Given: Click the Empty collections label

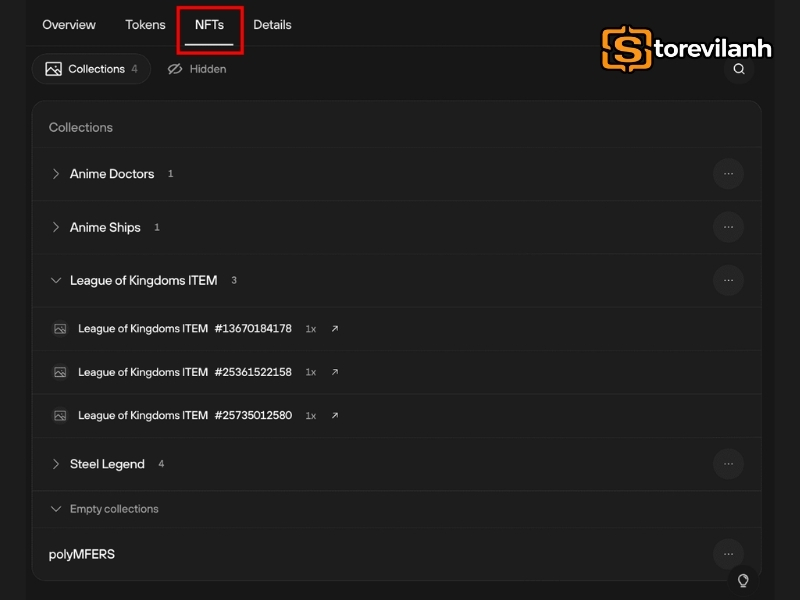Looking at the screenshot, I should point(114,509).
